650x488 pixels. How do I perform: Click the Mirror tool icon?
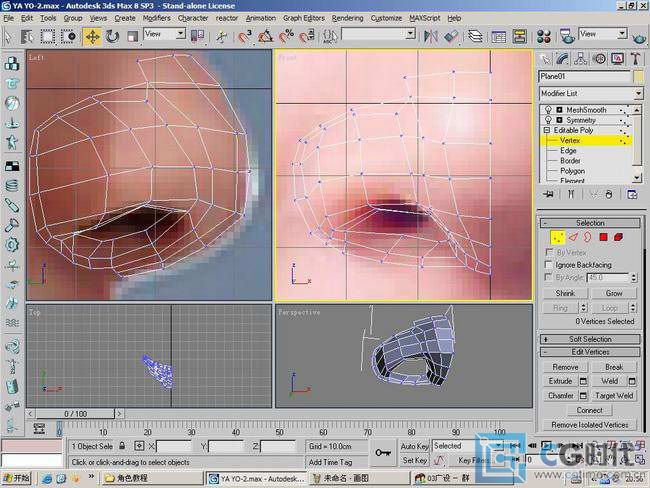tap(430, 36)
